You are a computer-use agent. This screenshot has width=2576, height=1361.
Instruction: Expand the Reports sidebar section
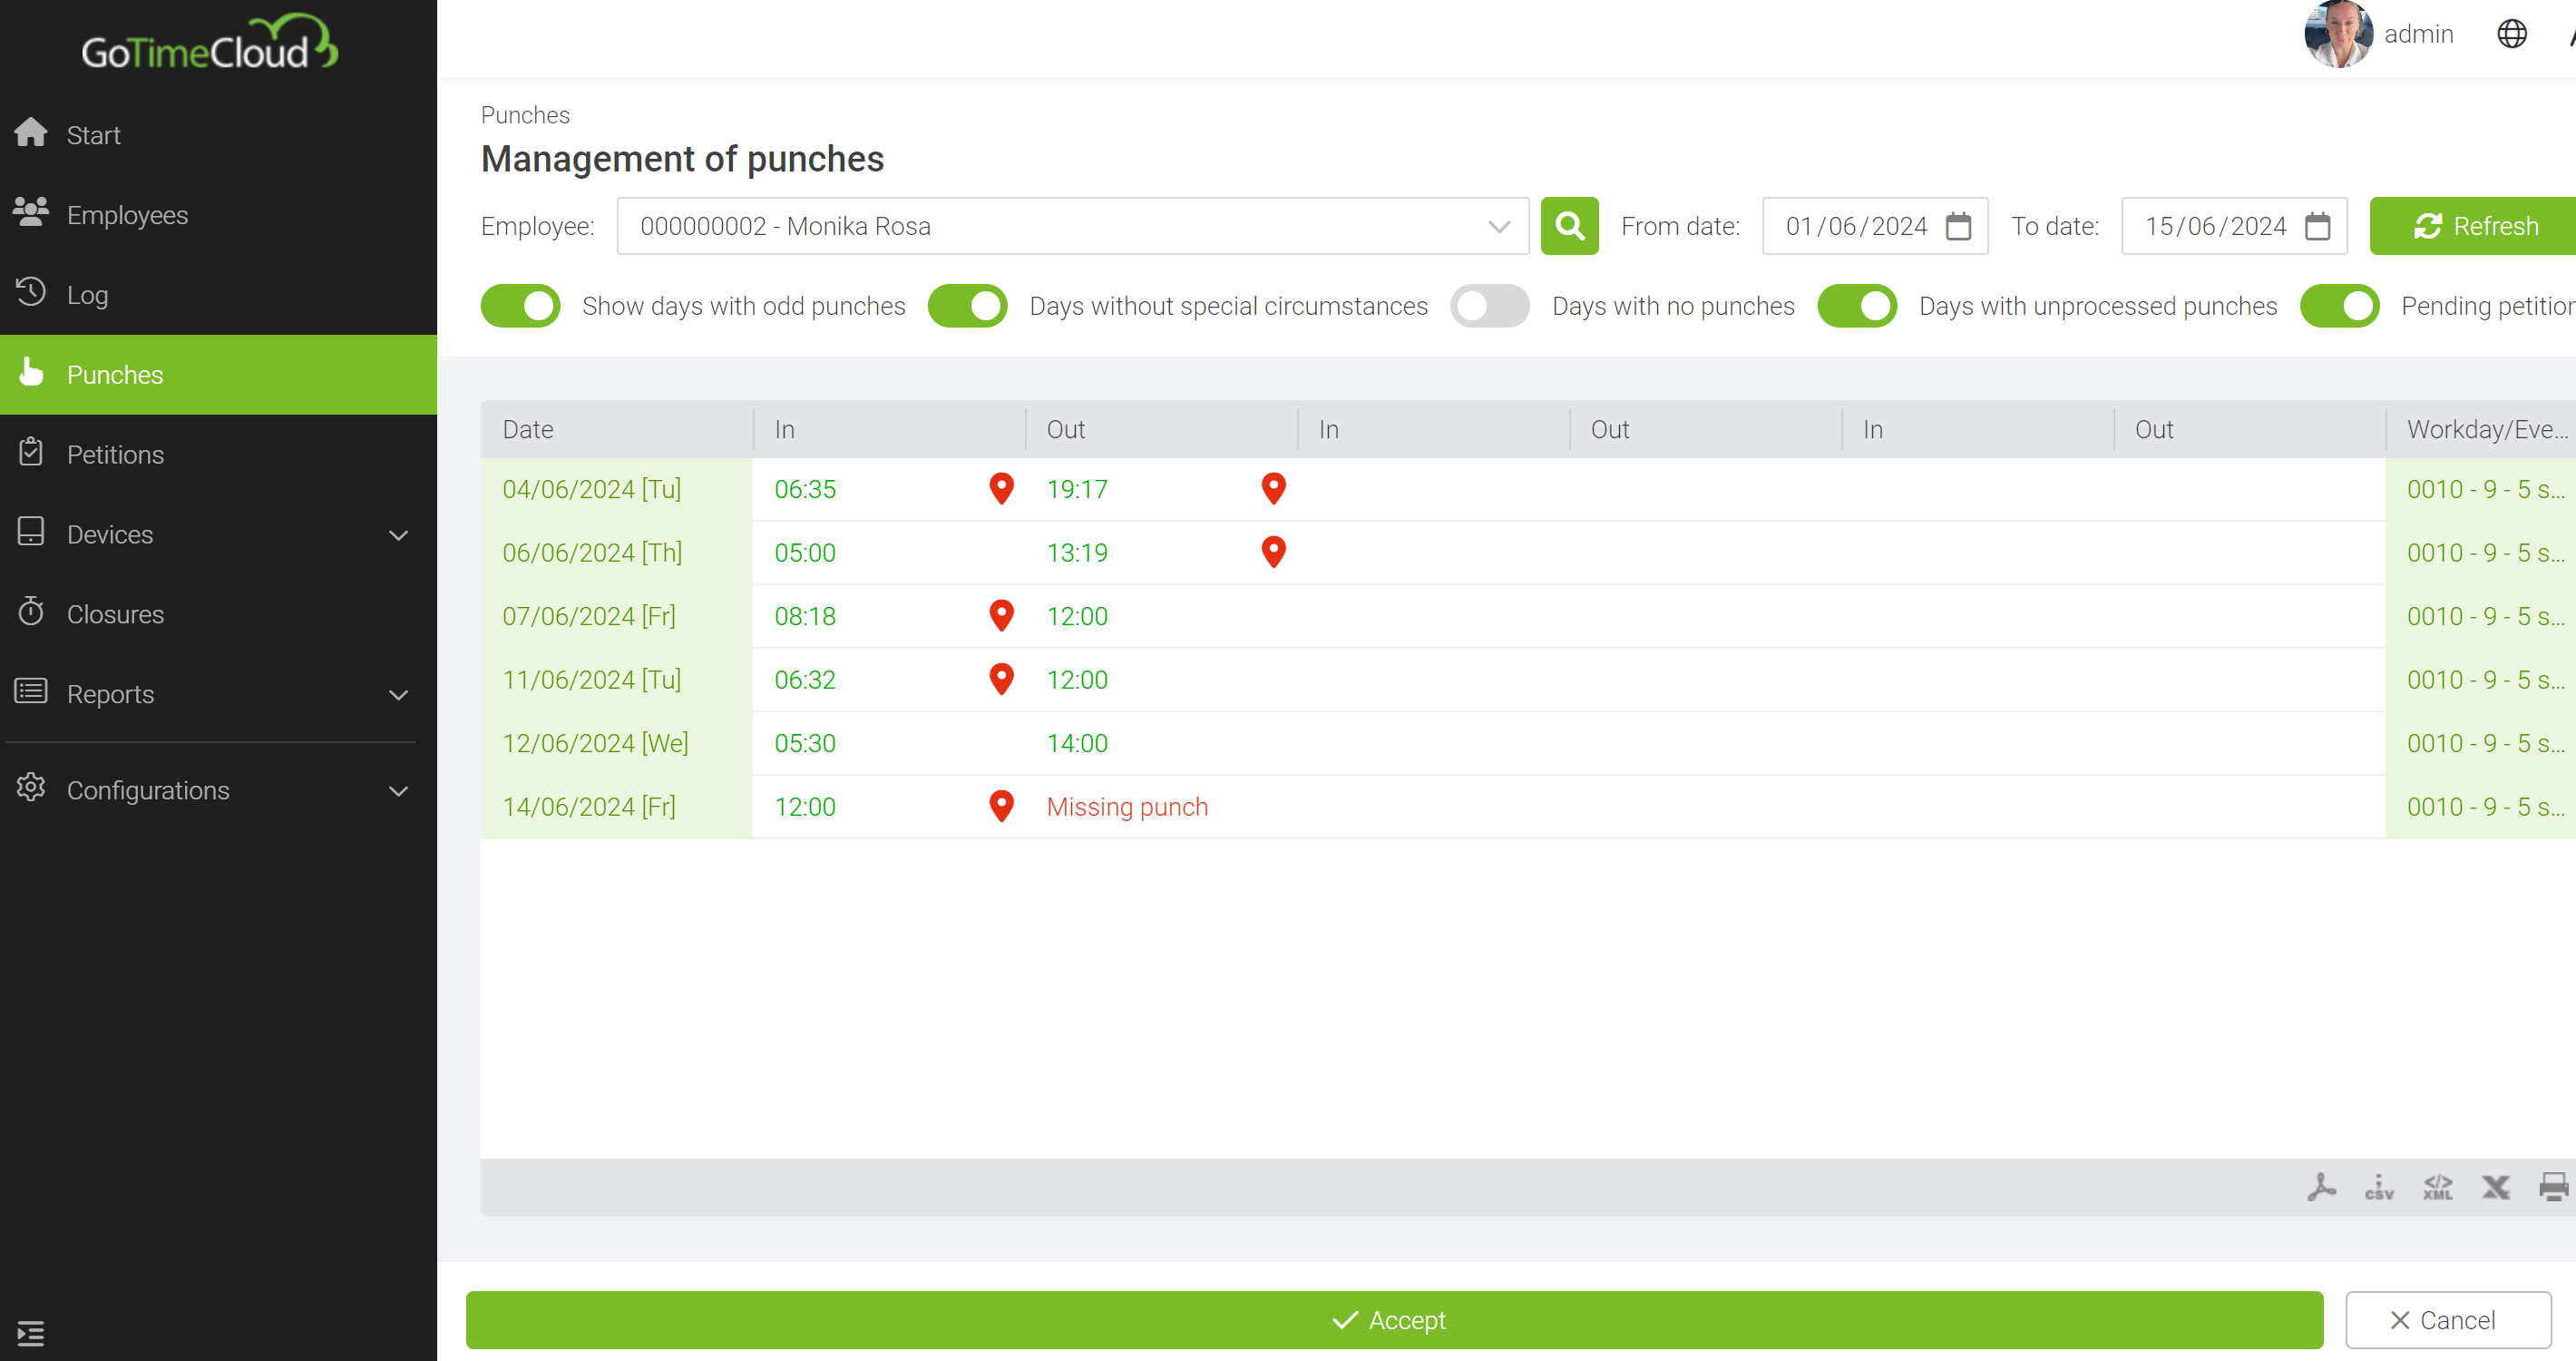pos(218,694)
